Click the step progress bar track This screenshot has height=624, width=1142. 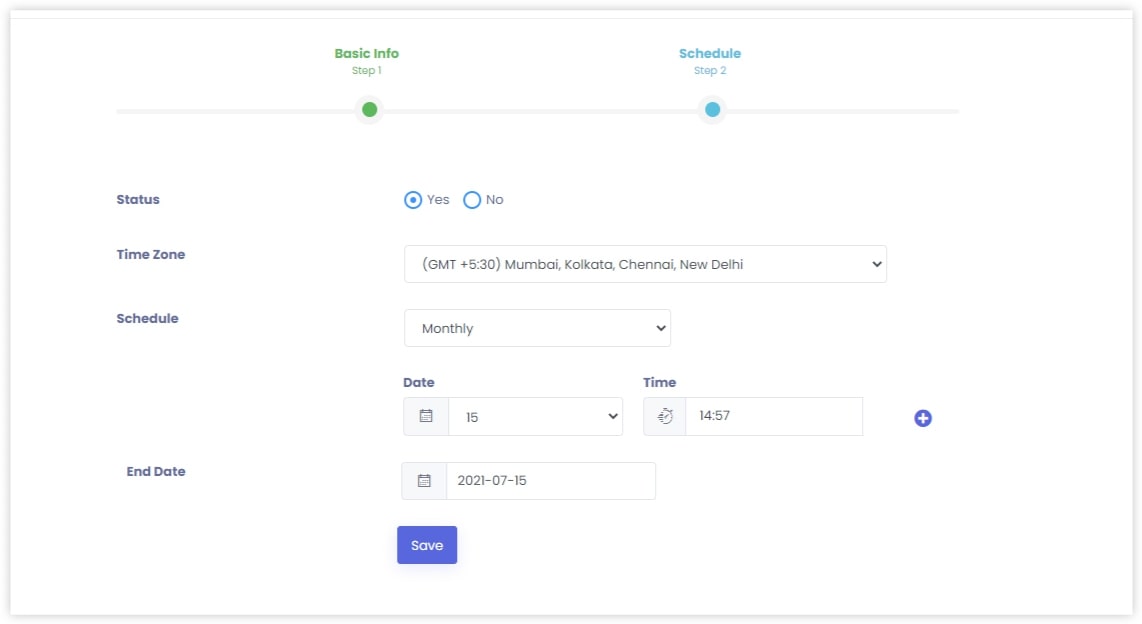[x=540, y=110]
